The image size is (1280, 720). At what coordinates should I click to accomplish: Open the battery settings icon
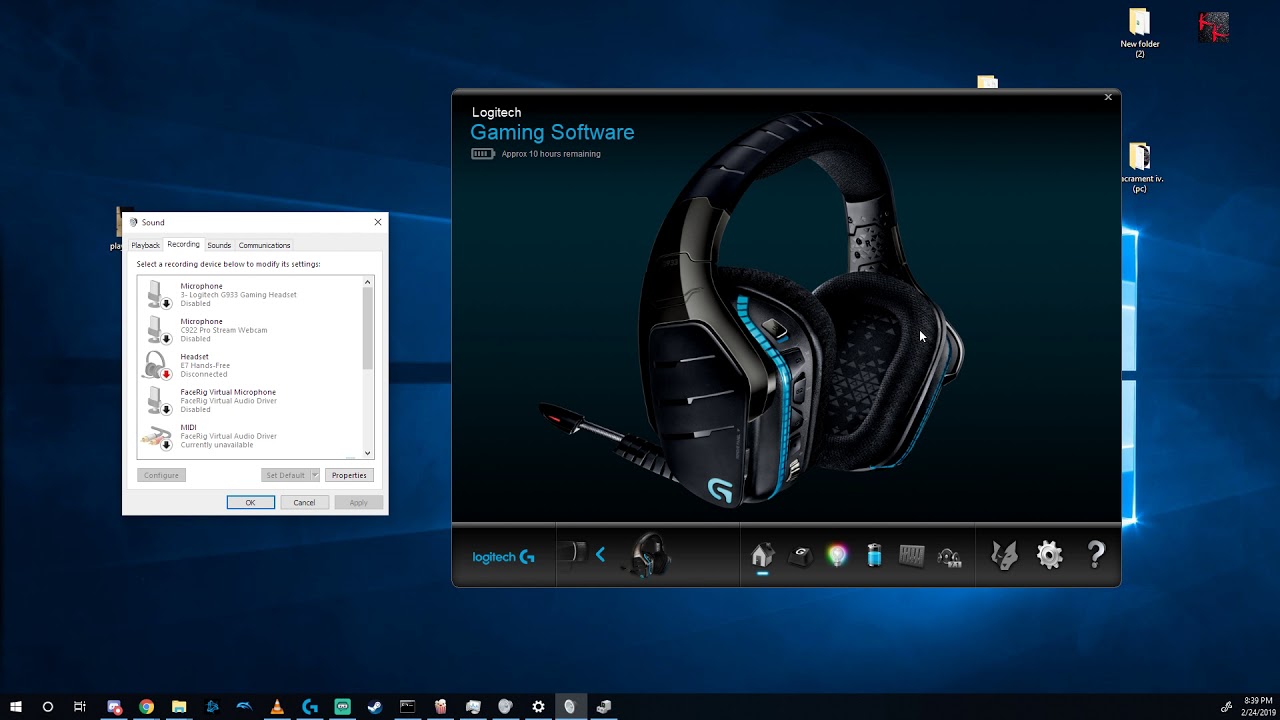click(874, 556)
